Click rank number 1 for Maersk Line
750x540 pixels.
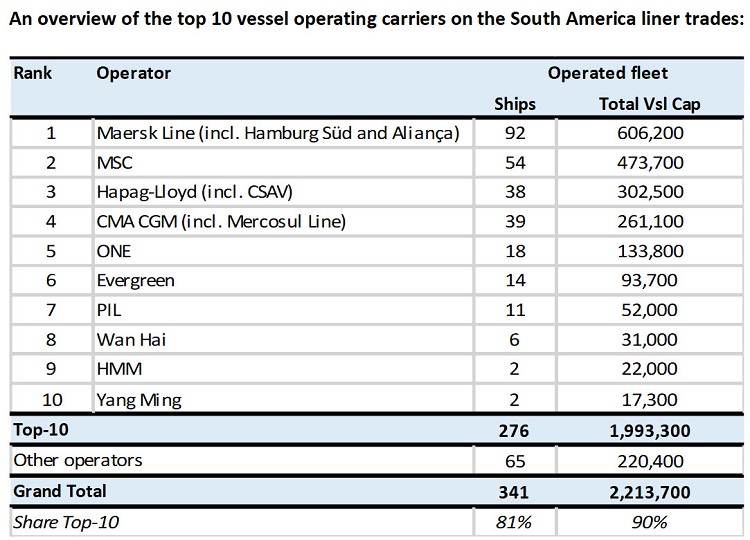coord(51,133)
